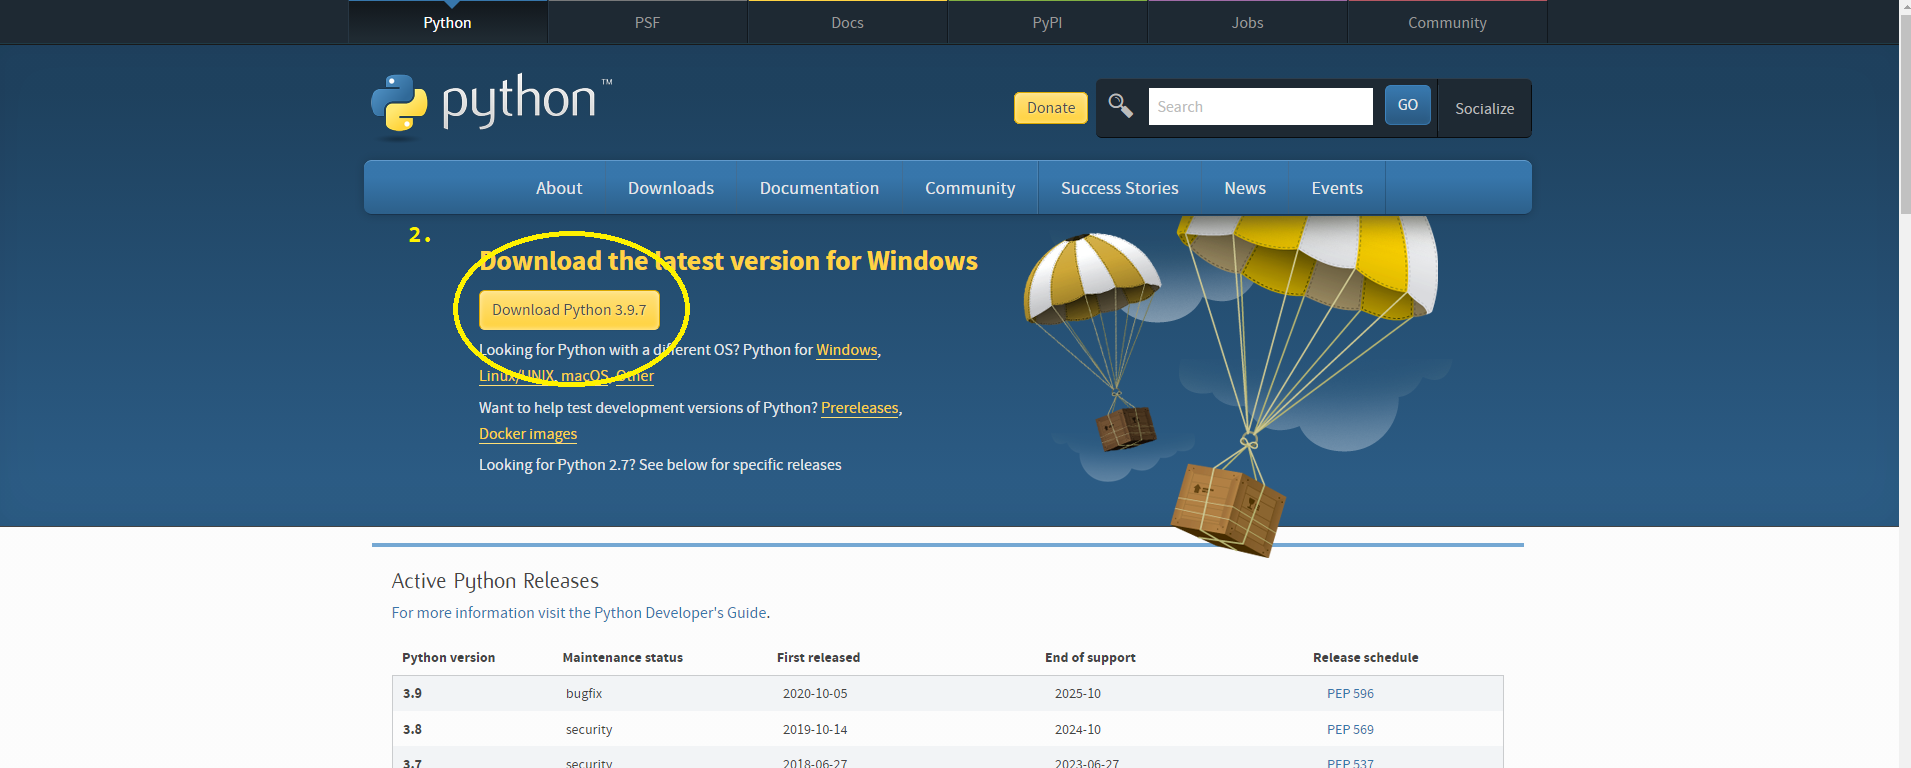Screen dimensions: 1911x768
Task: Go to the PyPI top tab
Action: 1047,22
